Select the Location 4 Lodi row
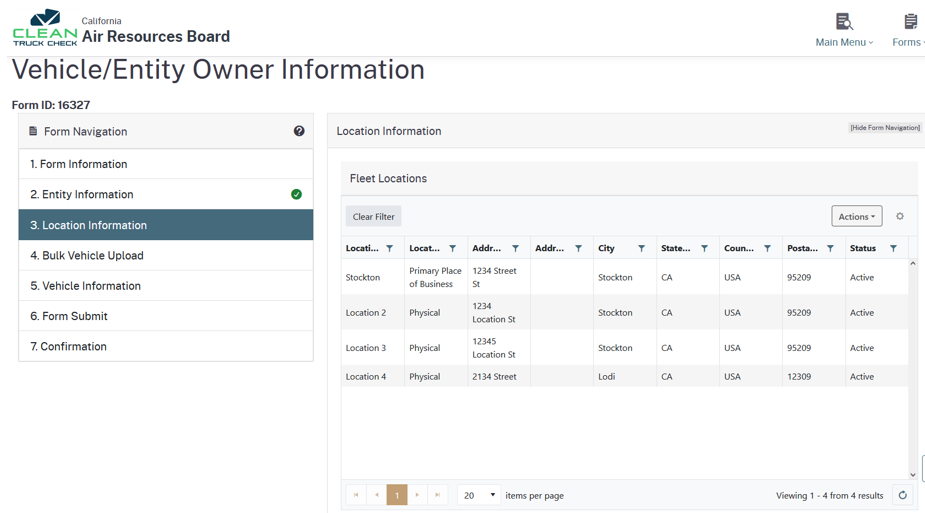 click(624, 377)
